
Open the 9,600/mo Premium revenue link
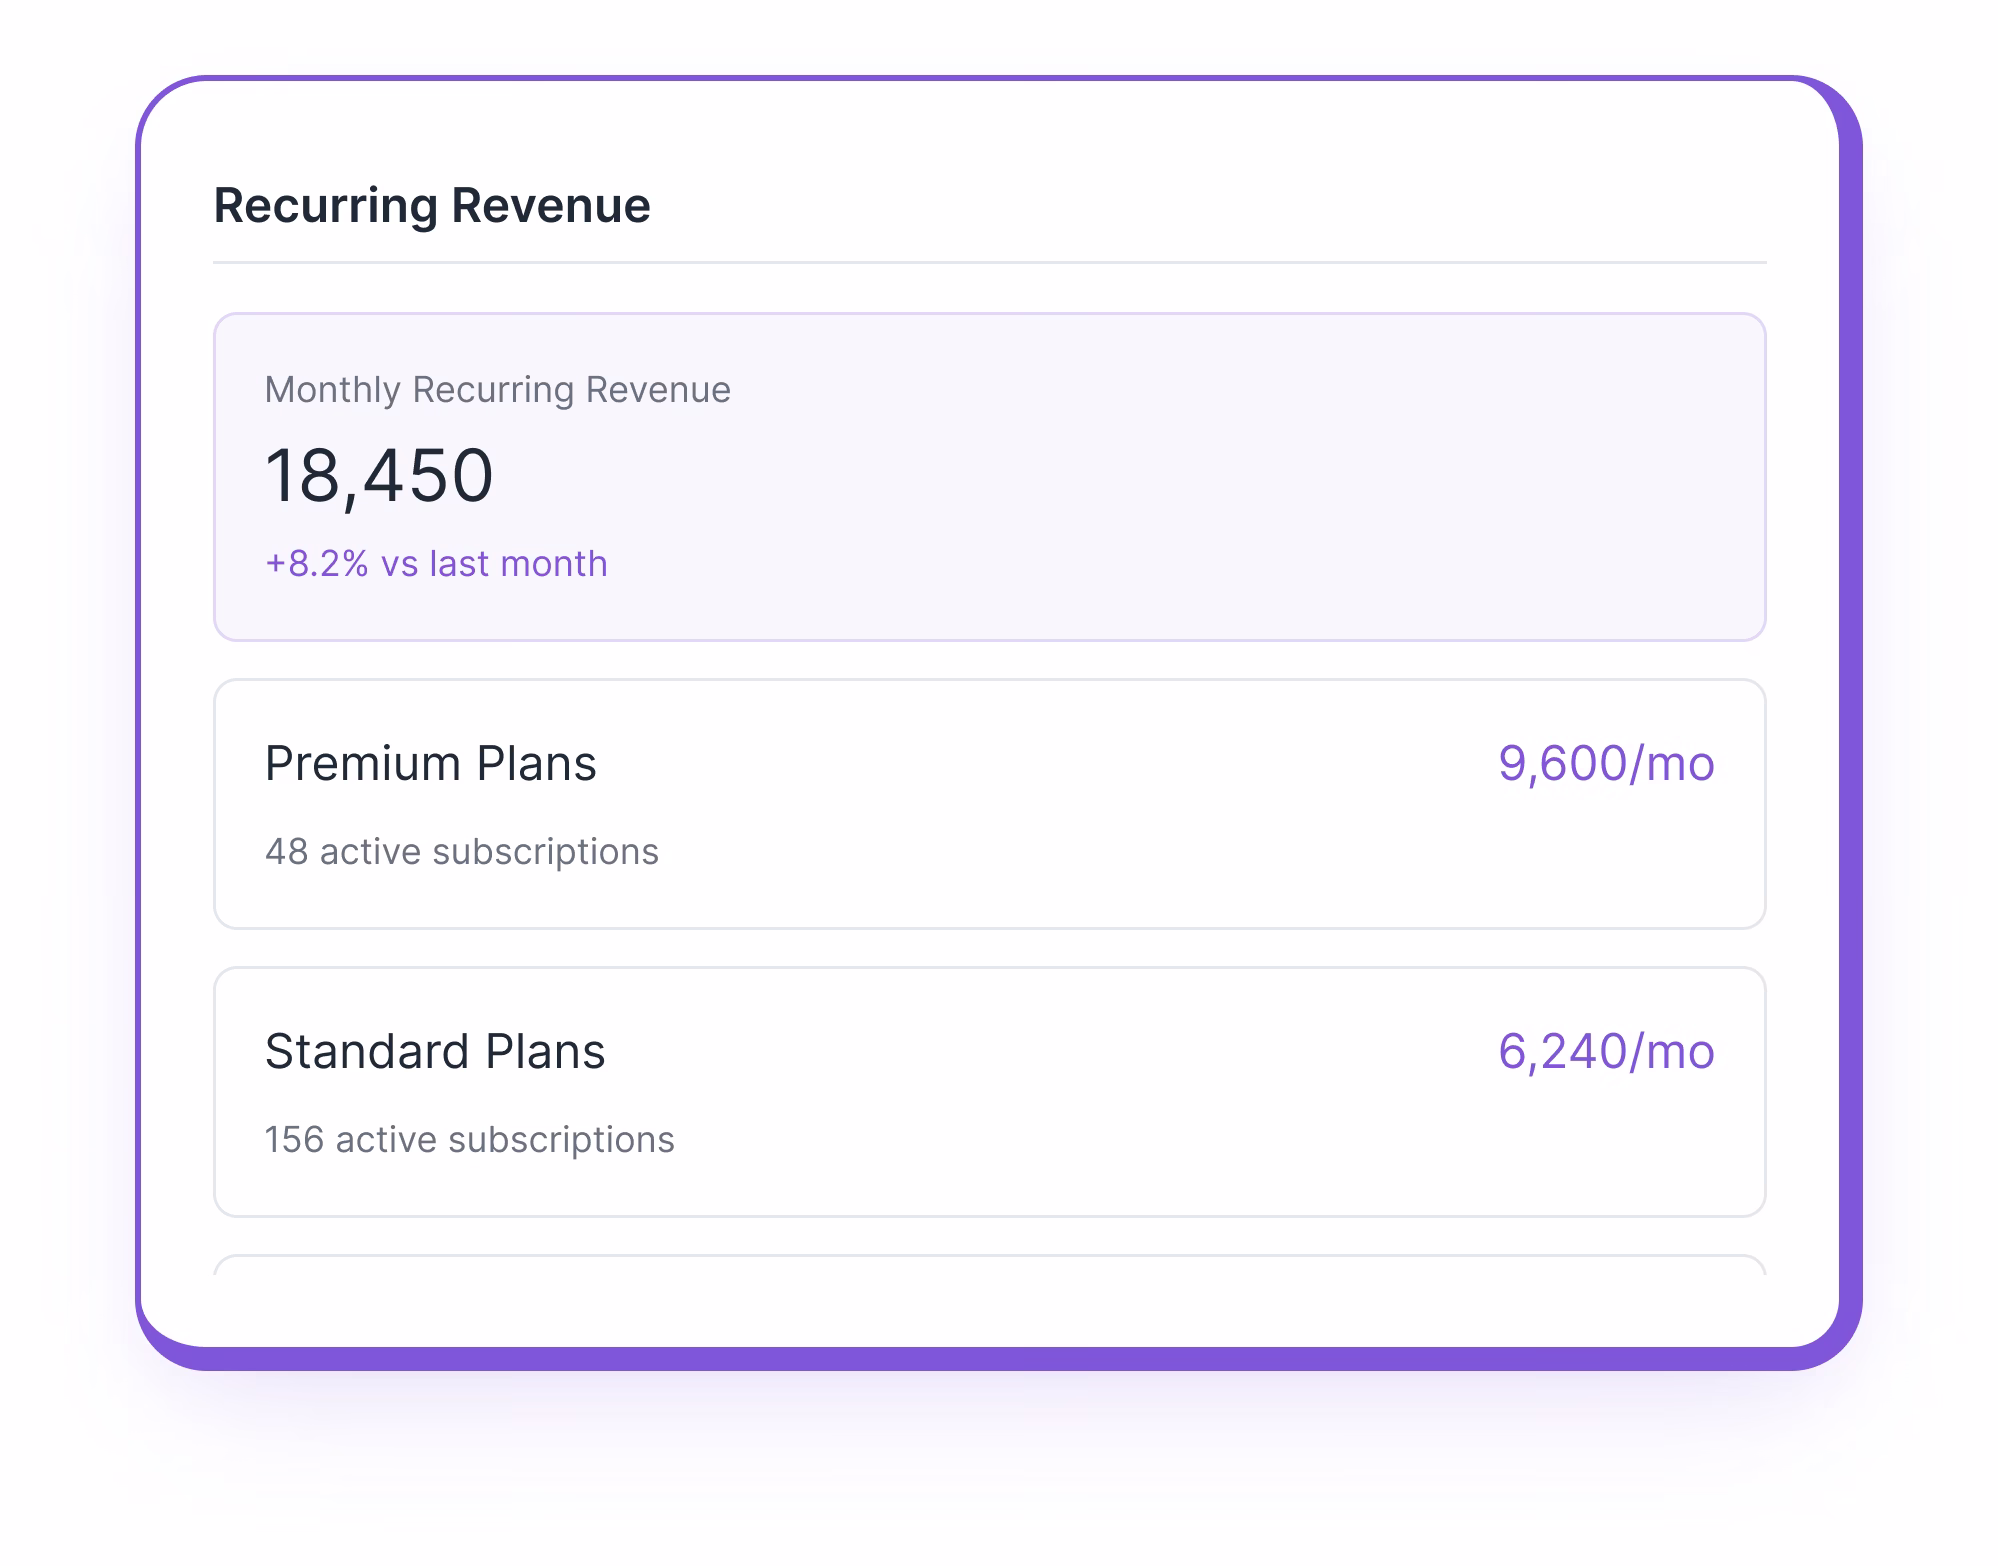[x=1604, y=761]
